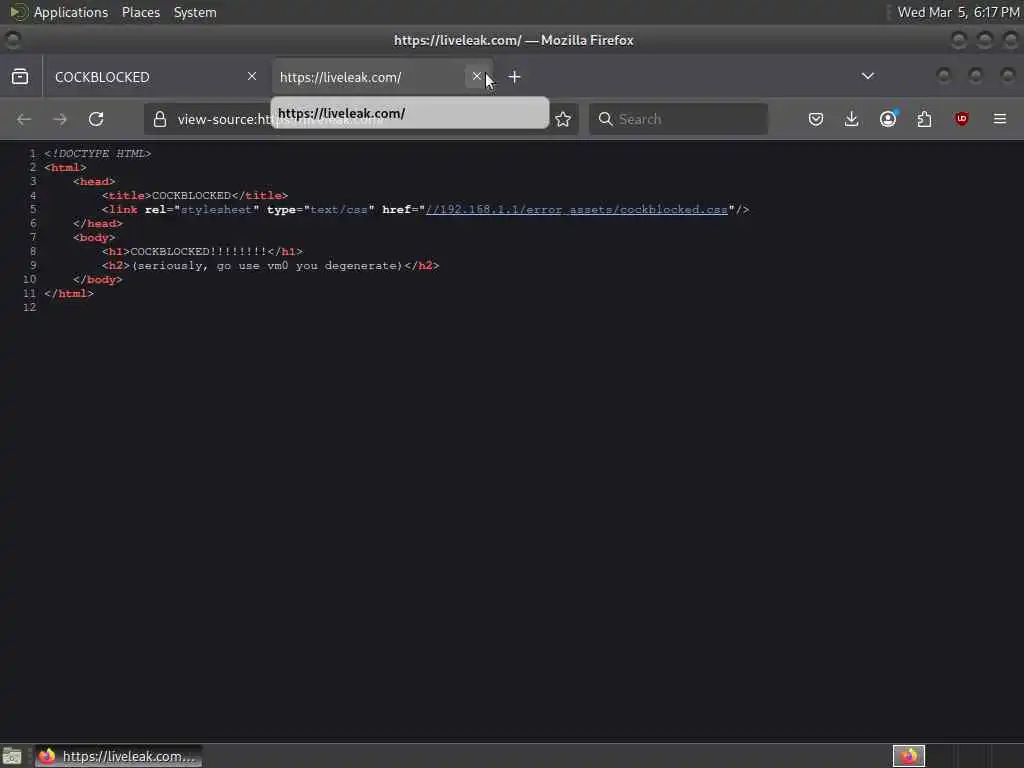The image size is (1024, 768).
Task: Open the Applications menu
Action: click(71, 12)
